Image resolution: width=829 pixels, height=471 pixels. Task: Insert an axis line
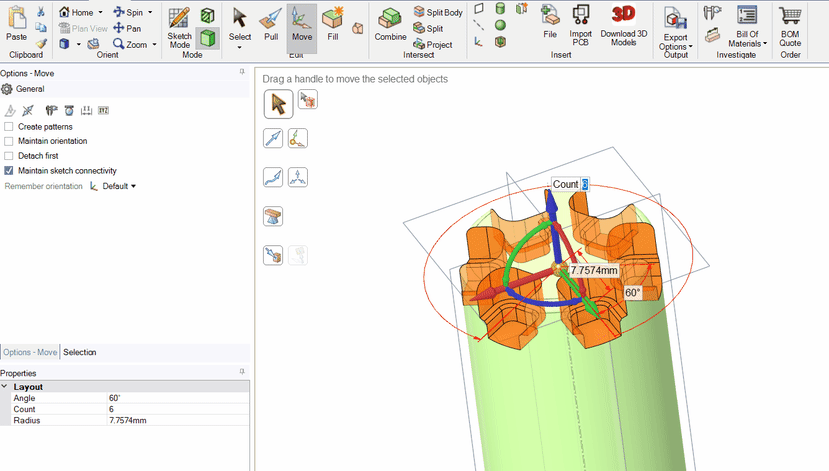[478, 25]
